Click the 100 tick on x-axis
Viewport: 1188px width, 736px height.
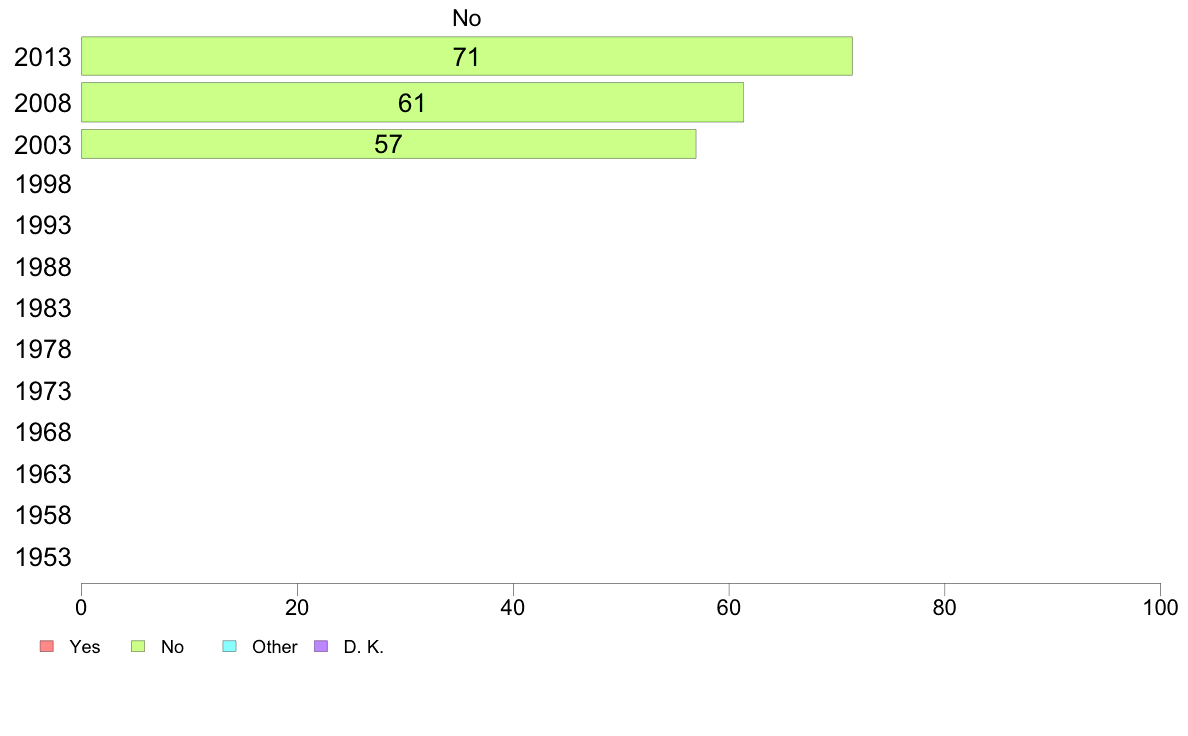(1160, 607)
